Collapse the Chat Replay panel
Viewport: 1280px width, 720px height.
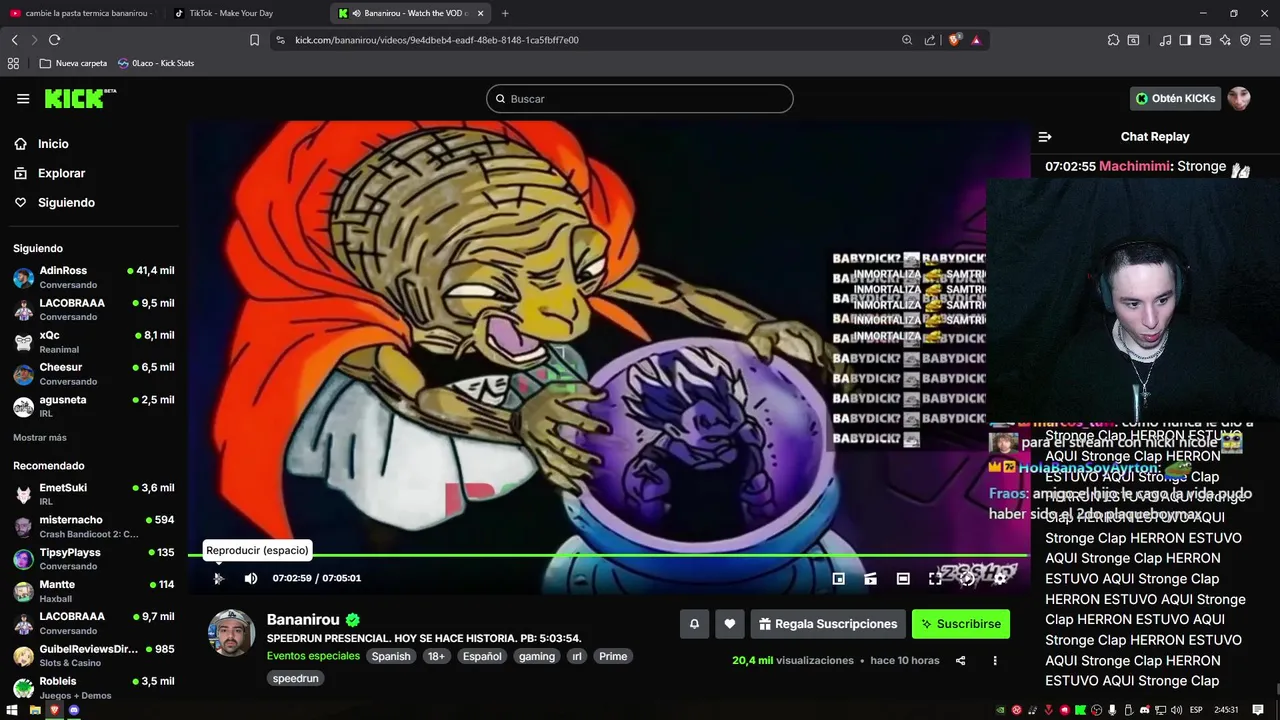click(x=1045, y=137)
